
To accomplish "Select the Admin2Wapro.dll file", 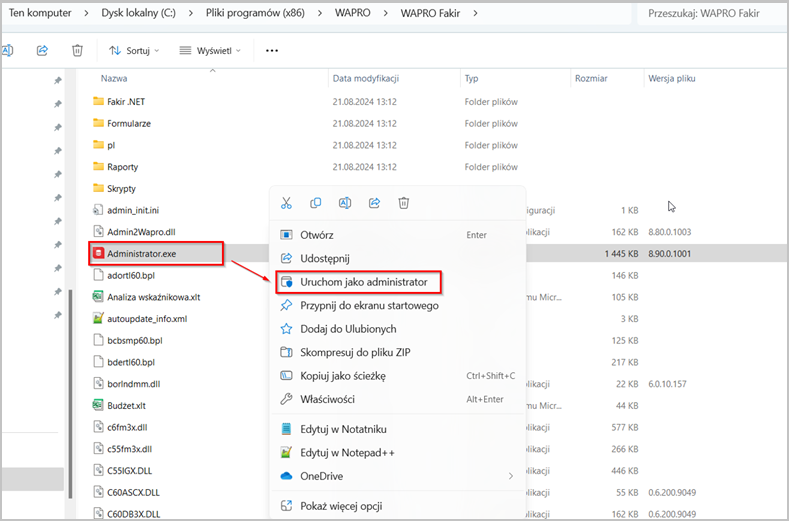I will click(141, 232).
